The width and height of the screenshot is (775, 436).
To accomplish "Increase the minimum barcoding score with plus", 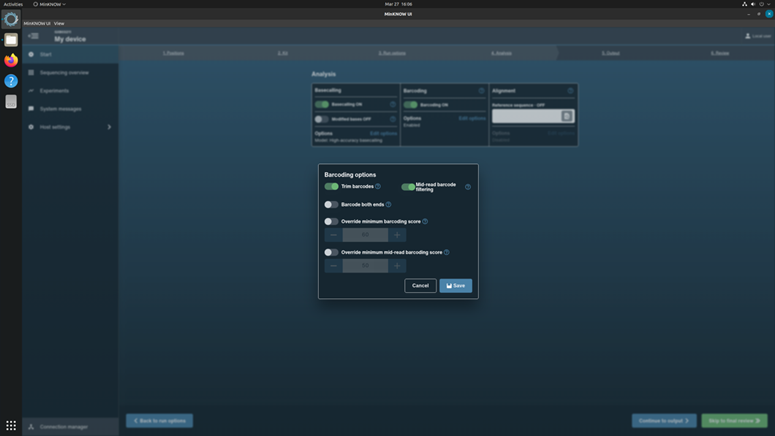I will pos(397,235).
